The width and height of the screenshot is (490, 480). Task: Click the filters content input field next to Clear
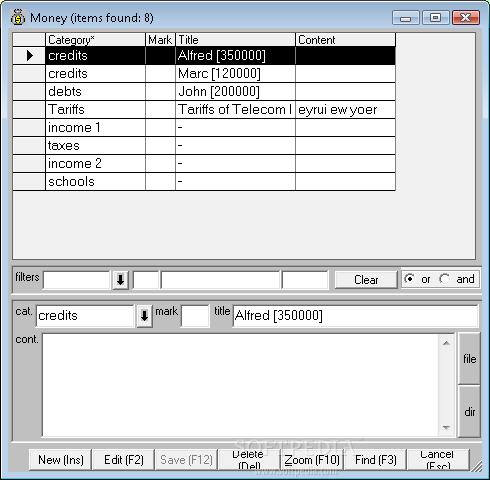(305, 280)
